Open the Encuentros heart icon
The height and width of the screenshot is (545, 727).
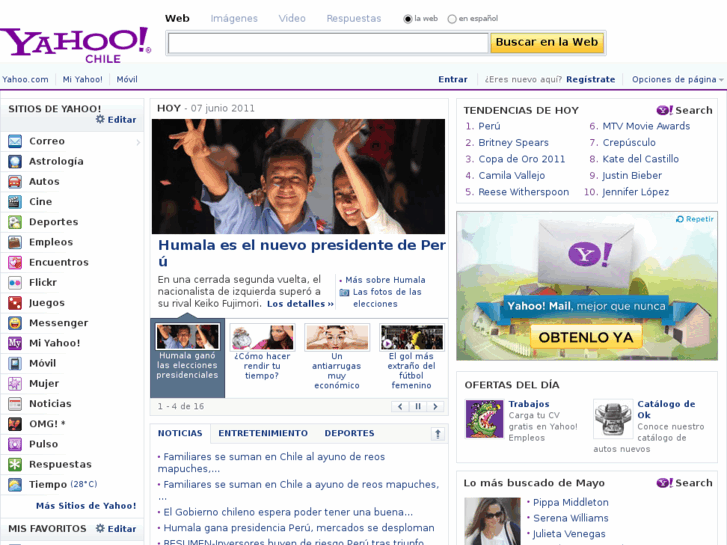pos(15,262)
